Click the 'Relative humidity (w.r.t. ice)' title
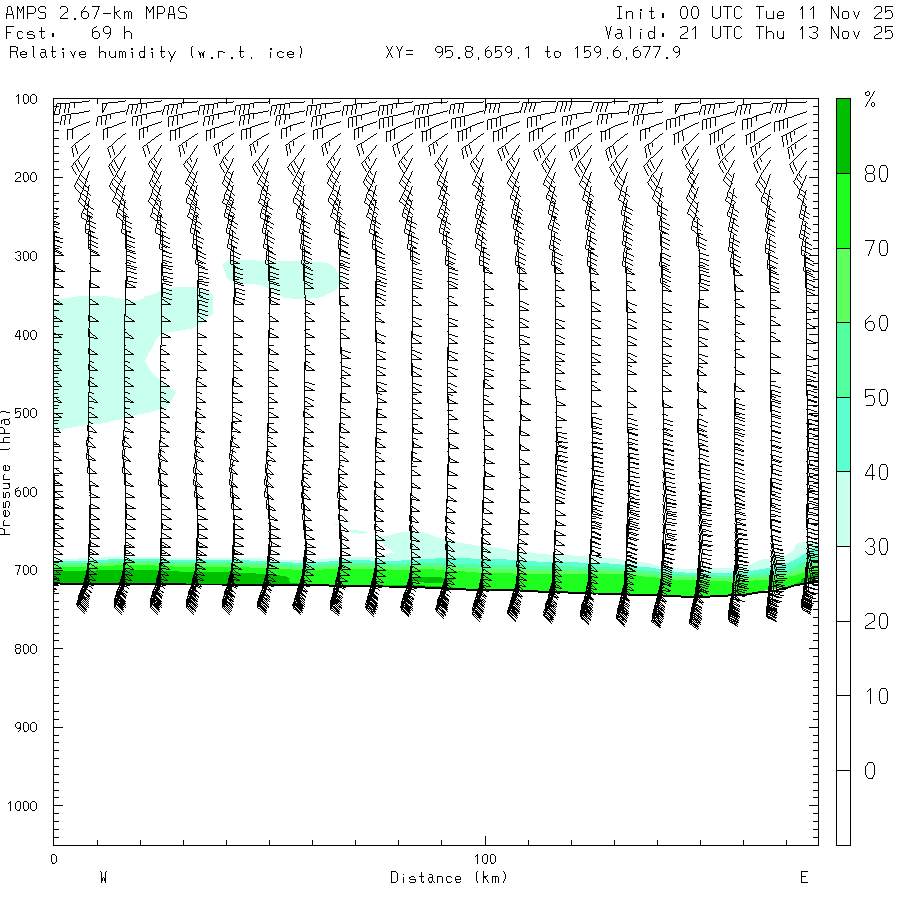Viewport: 900px width, 900px height. click(x=156, y=52)
